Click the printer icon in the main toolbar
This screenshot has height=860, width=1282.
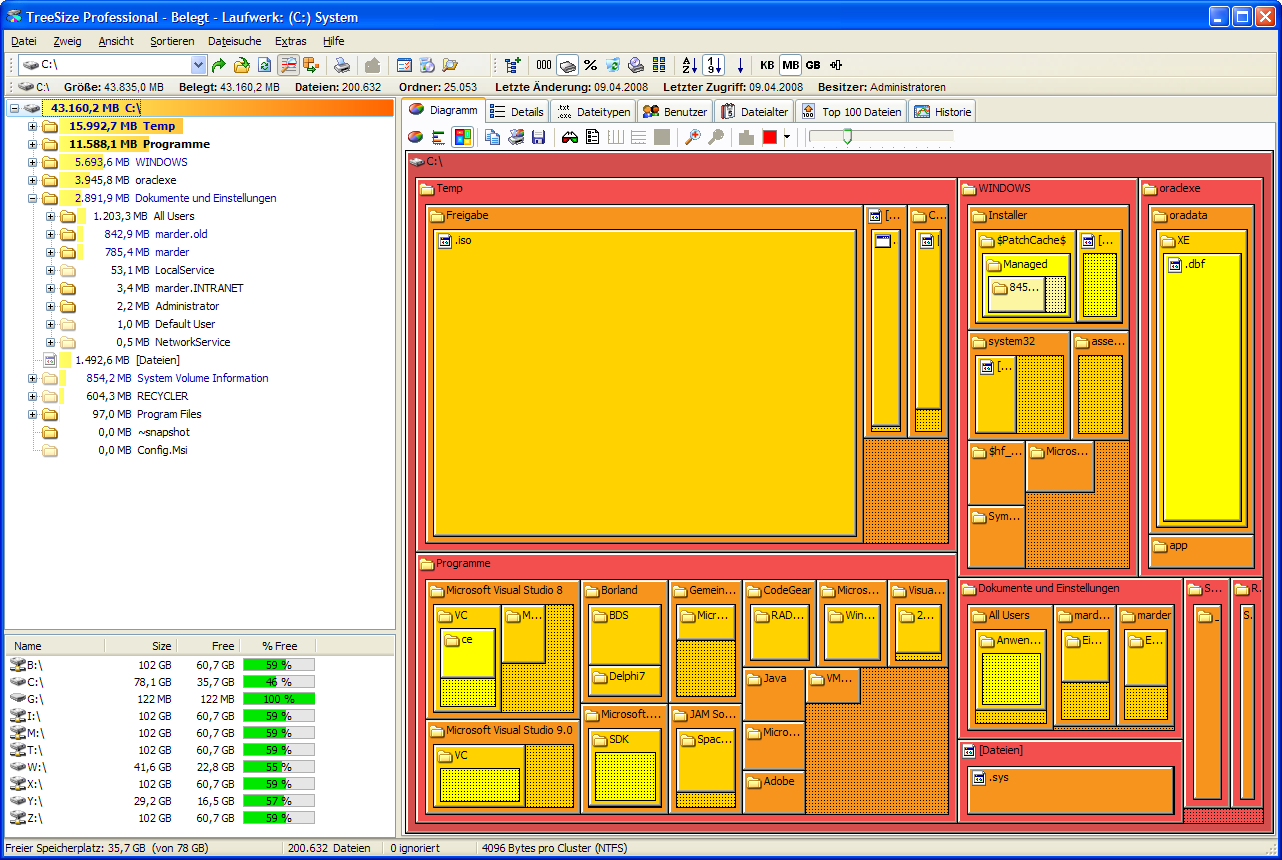[342, 65]
